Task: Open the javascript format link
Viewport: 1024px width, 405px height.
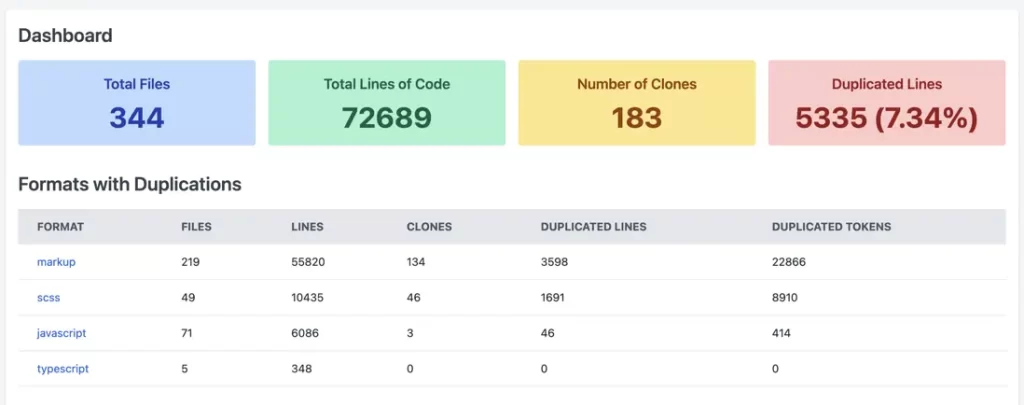Action: coord(61,333)
